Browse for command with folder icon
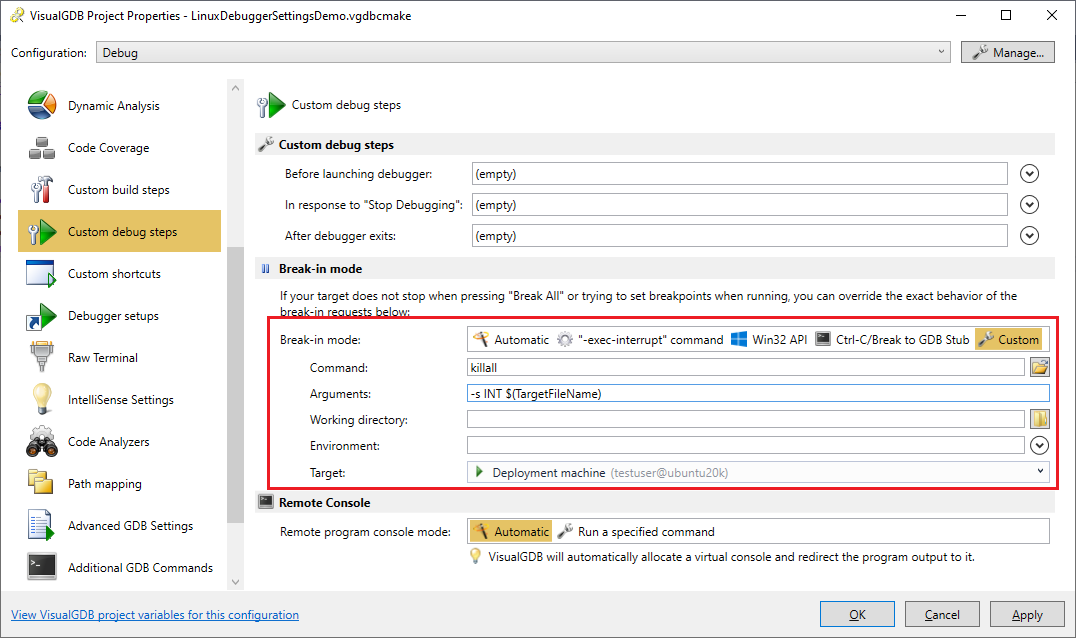Image resolution: width=1076 pixels, height=638 pixels. pos(1040,367)
